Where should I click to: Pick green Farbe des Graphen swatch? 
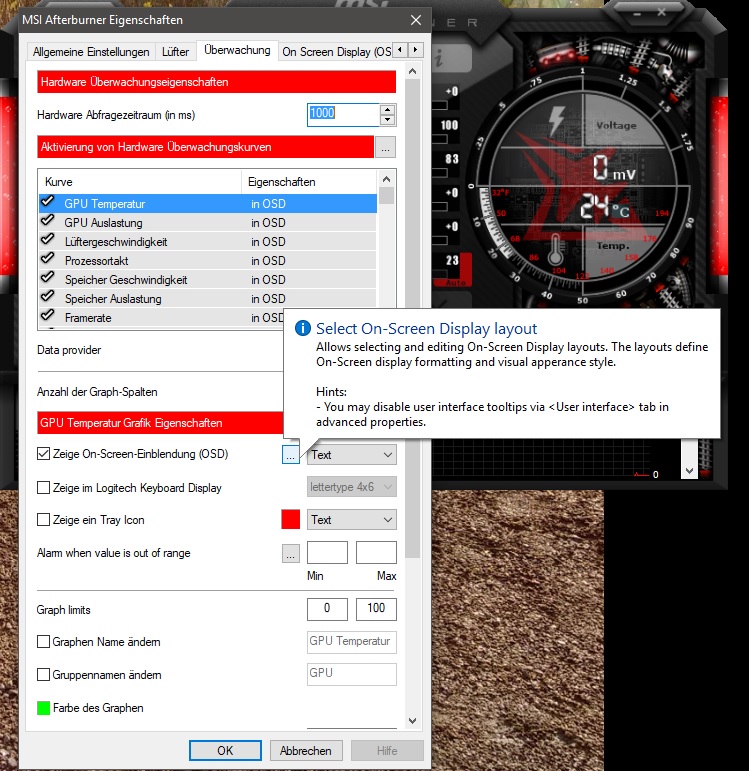point(43,708)
